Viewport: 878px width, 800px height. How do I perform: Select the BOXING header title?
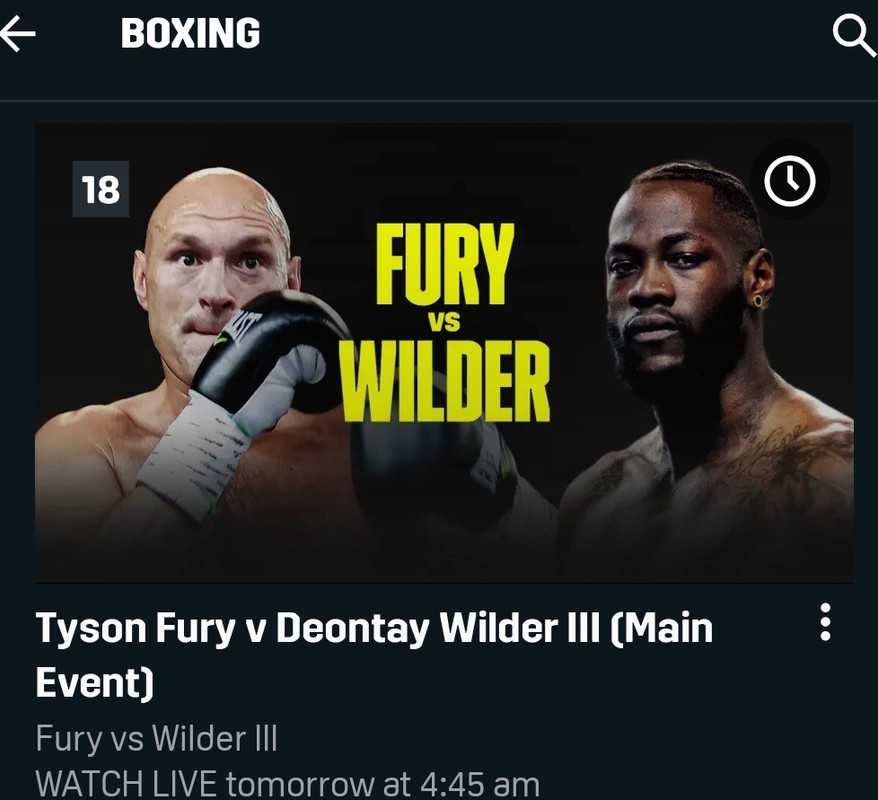[190, 34]
